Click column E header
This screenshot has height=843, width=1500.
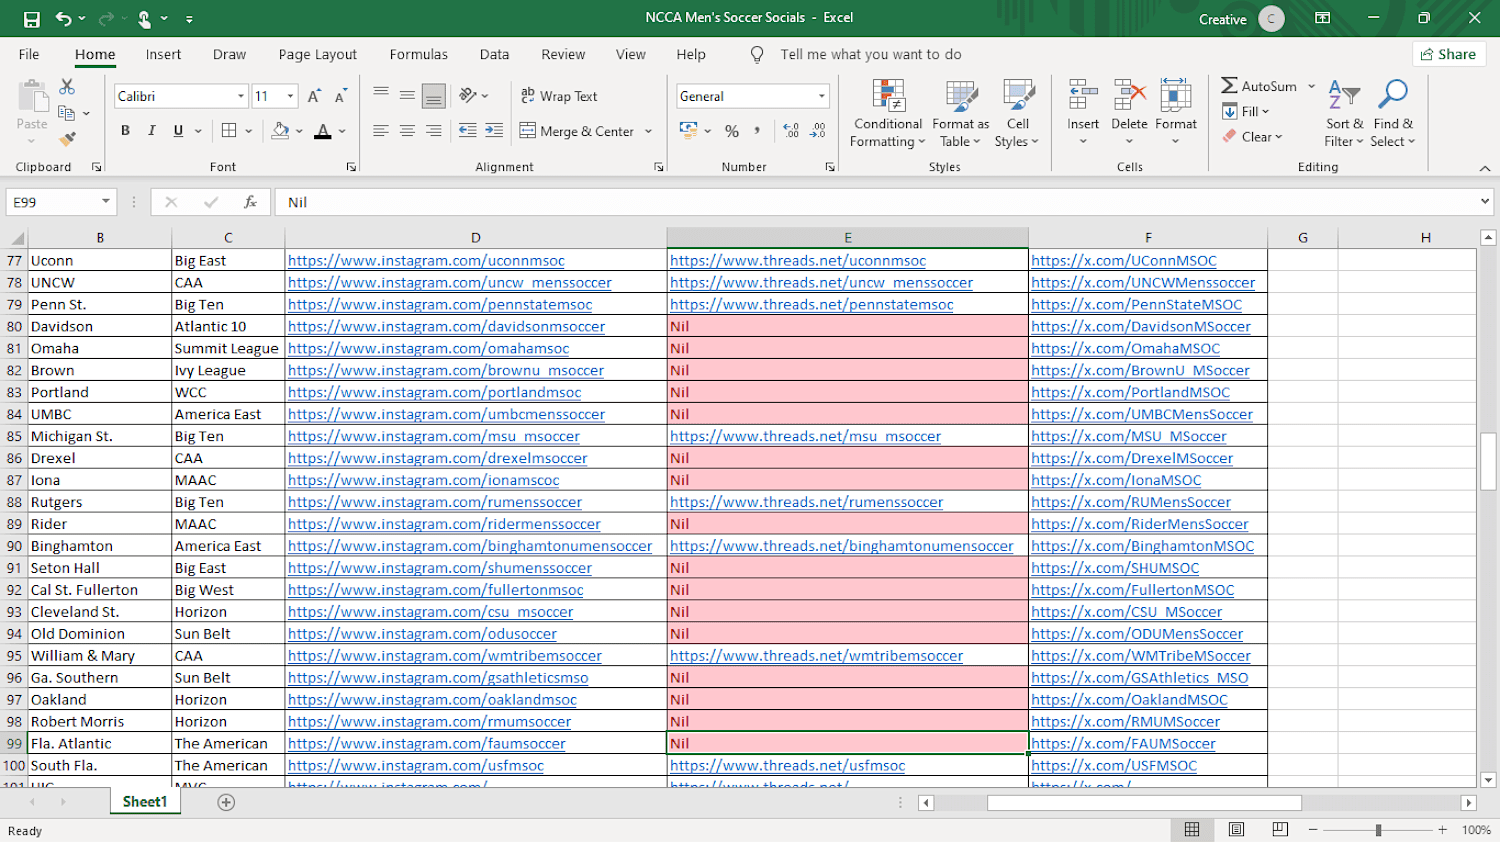[847, 238]
